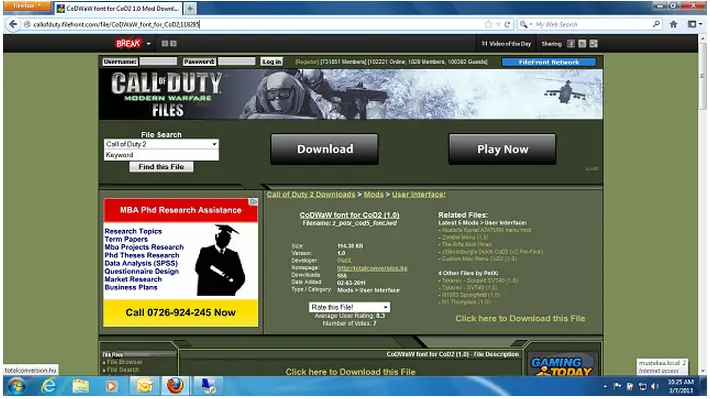Open the network computer taskbar icon
Image resolution: width=710 pixels, height=399 pixels.
click(208, 386)
